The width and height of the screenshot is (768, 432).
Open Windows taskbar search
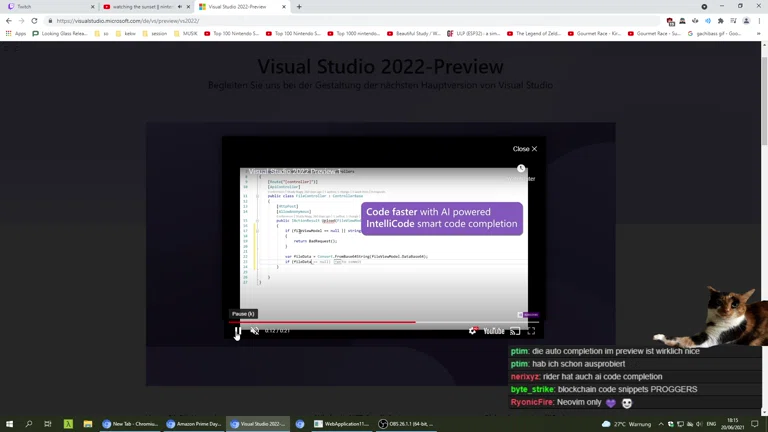click(x=28, y=424)
